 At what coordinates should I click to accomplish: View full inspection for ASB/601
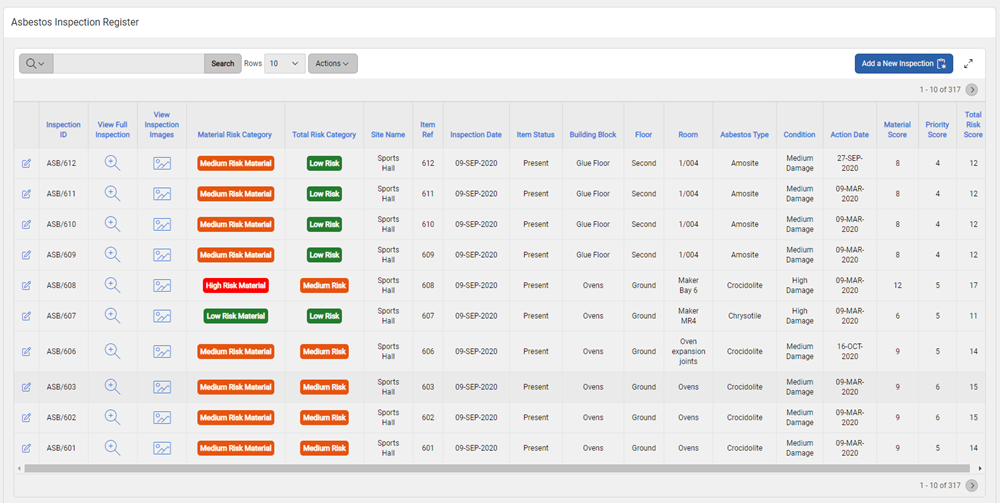point(113,448)
